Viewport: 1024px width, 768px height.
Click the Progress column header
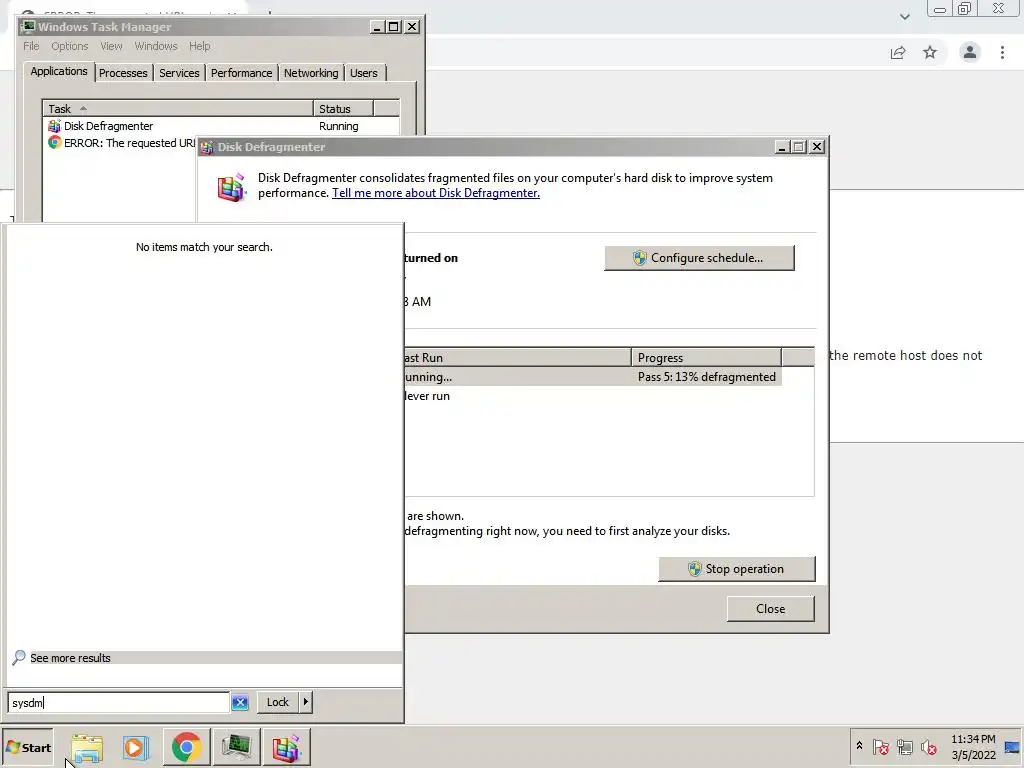point(706,358)
